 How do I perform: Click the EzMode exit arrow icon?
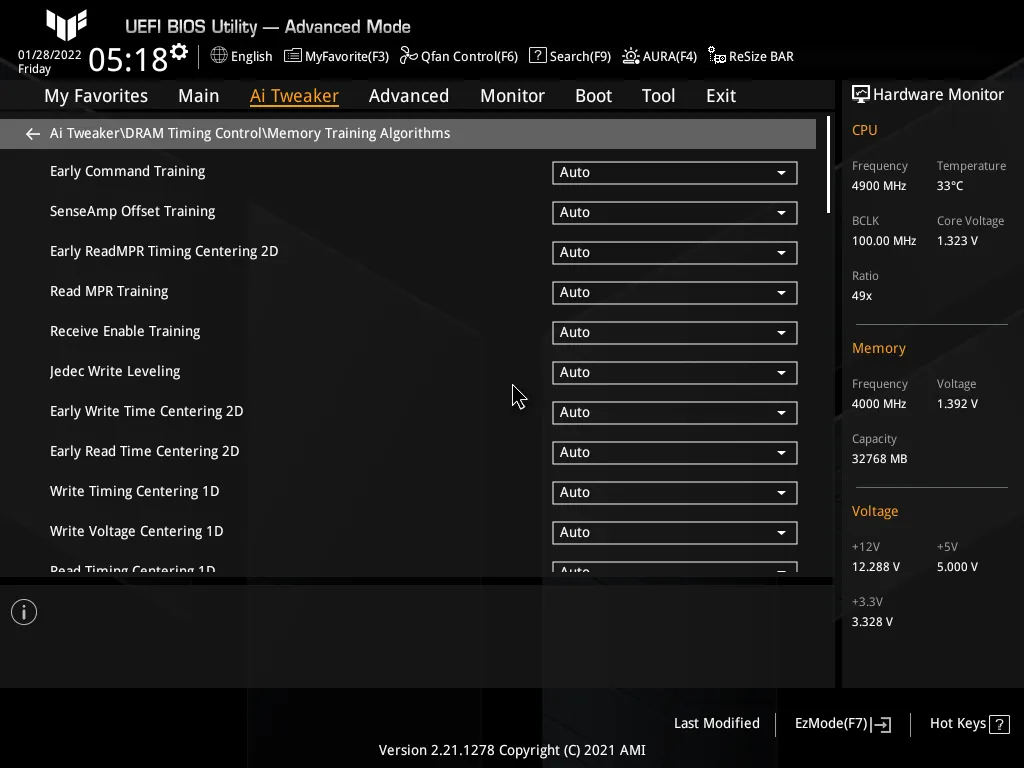click(x=881, y=724)
